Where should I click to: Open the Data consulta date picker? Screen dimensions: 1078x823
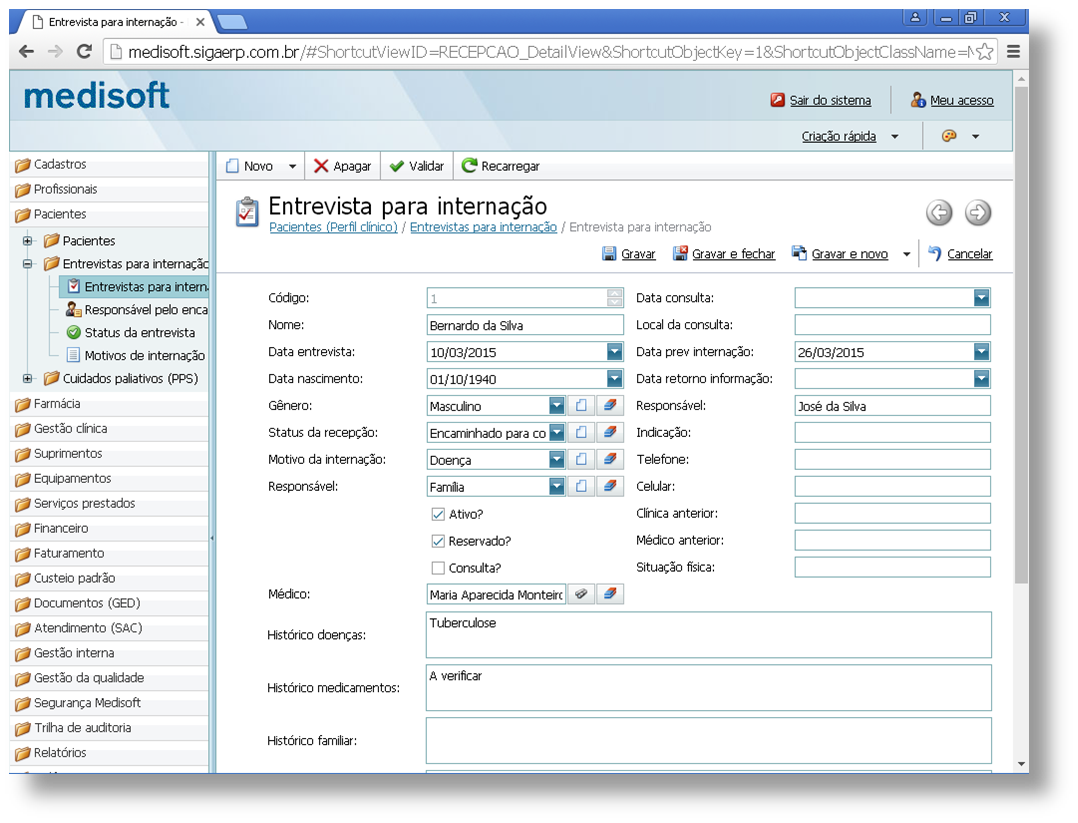(x=982, y=298)
